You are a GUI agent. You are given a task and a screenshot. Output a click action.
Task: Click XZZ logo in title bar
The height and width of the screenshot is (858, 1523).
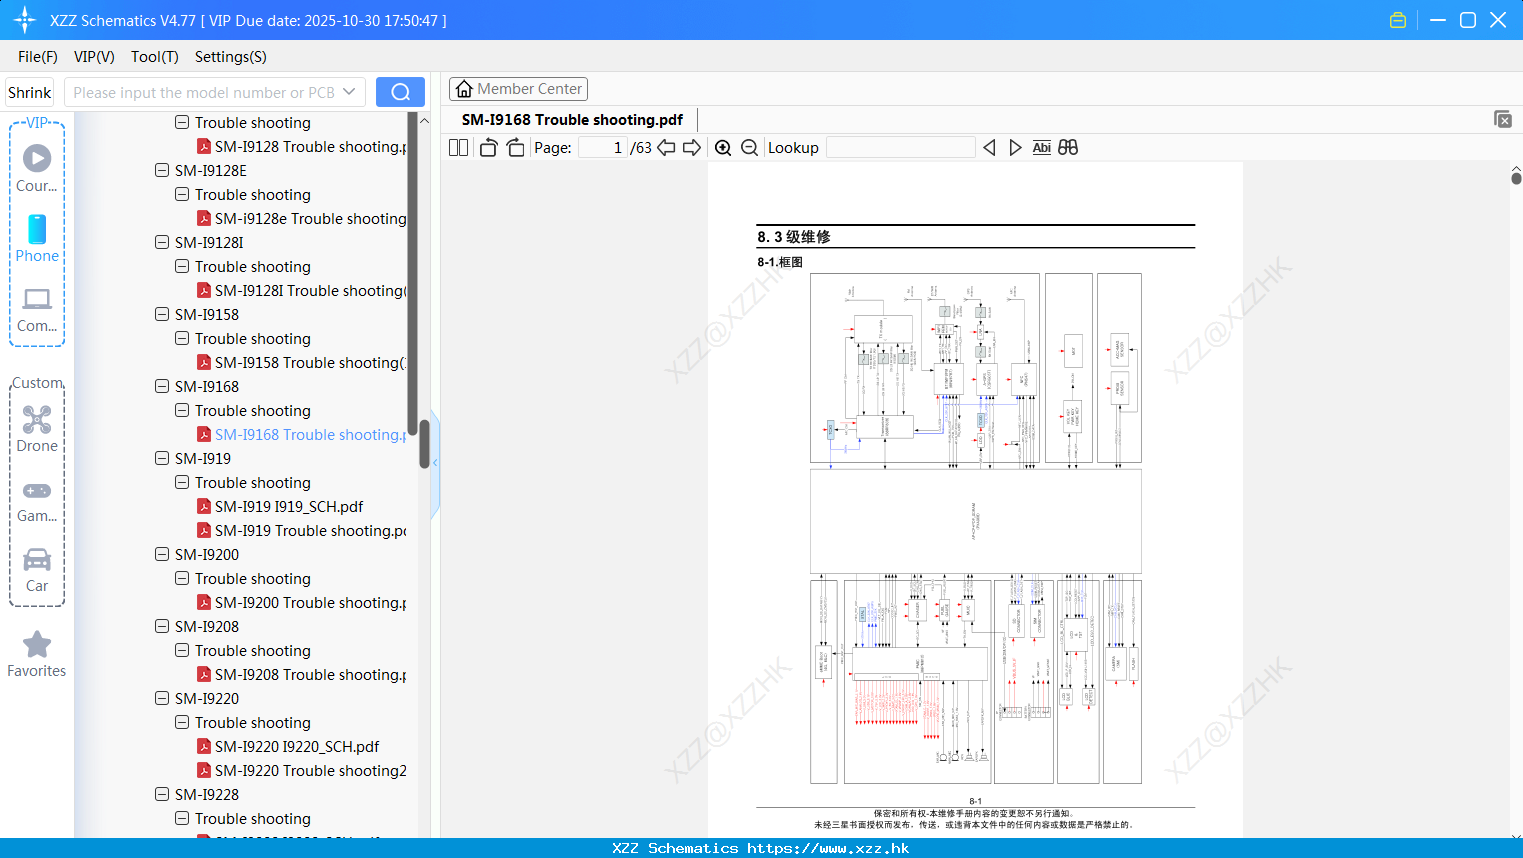coord(25,20)
